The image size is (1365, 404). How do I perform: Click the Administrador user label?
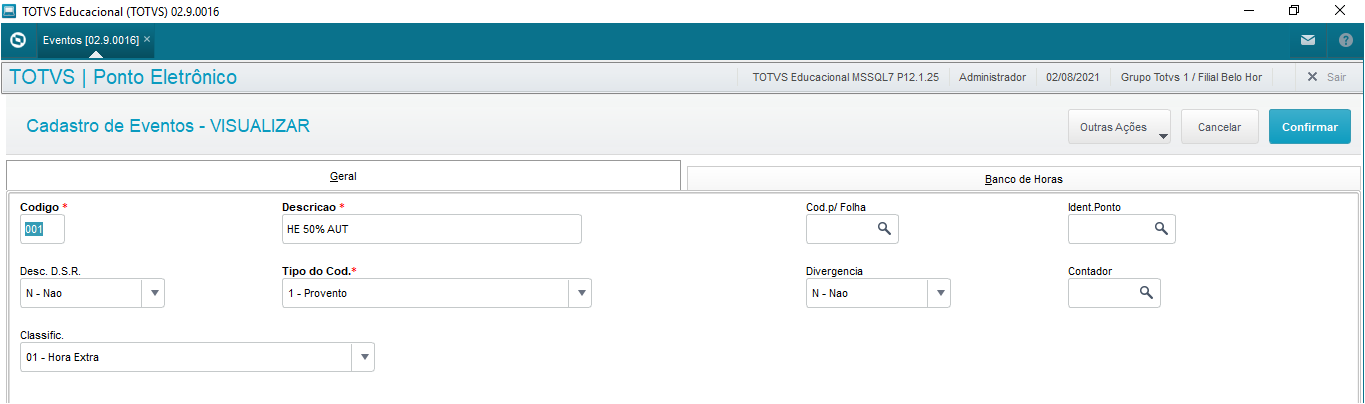[992, 77]
